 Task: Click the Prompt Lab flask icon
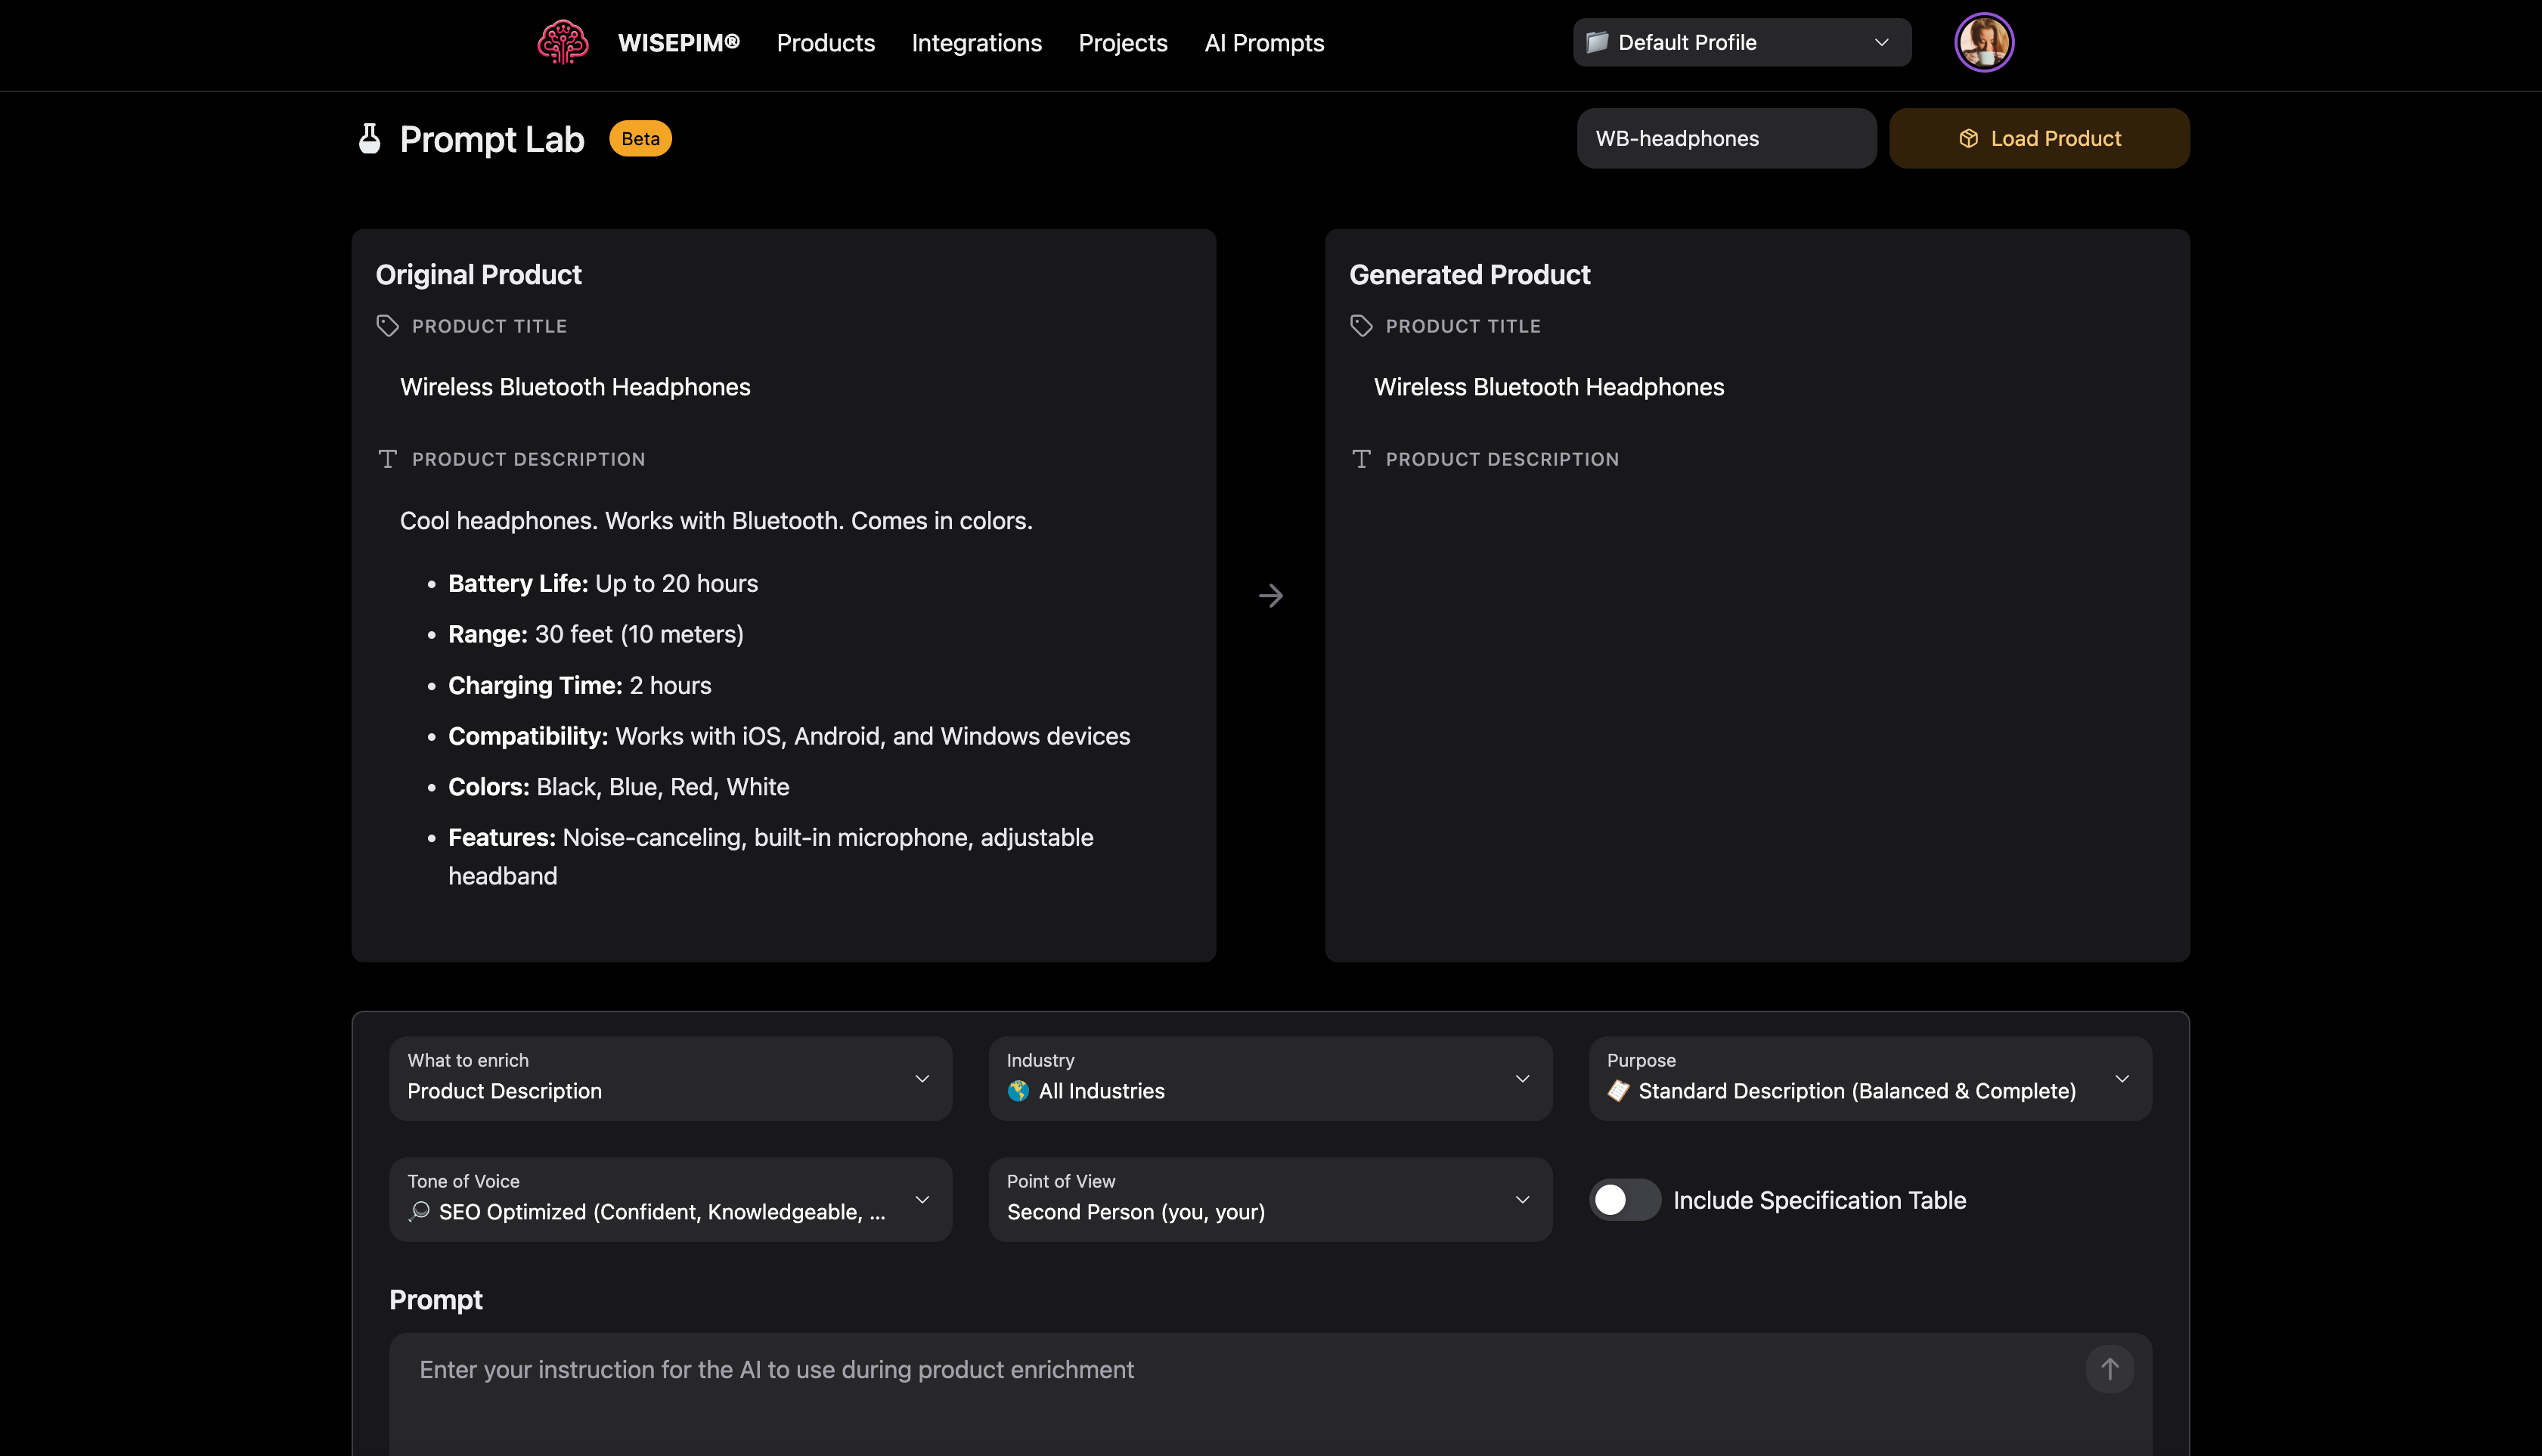tap(369, 139)
